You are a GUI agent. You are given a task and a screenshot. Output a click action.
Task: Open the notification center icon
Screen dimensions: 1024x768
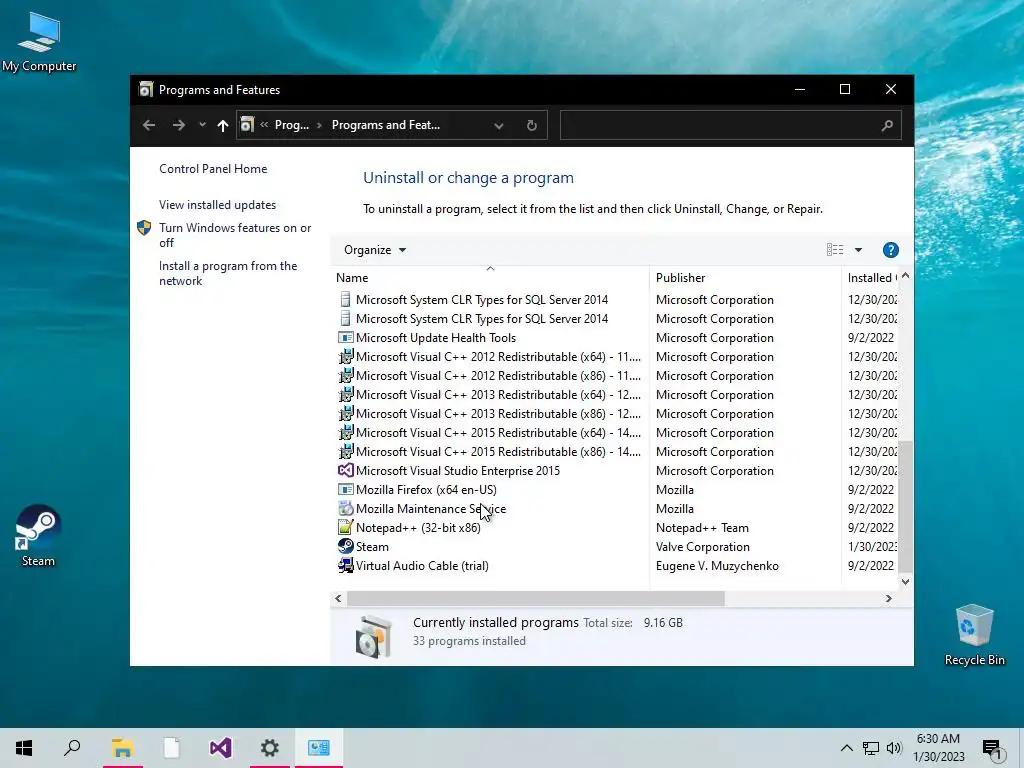click(x=992, y=749)
